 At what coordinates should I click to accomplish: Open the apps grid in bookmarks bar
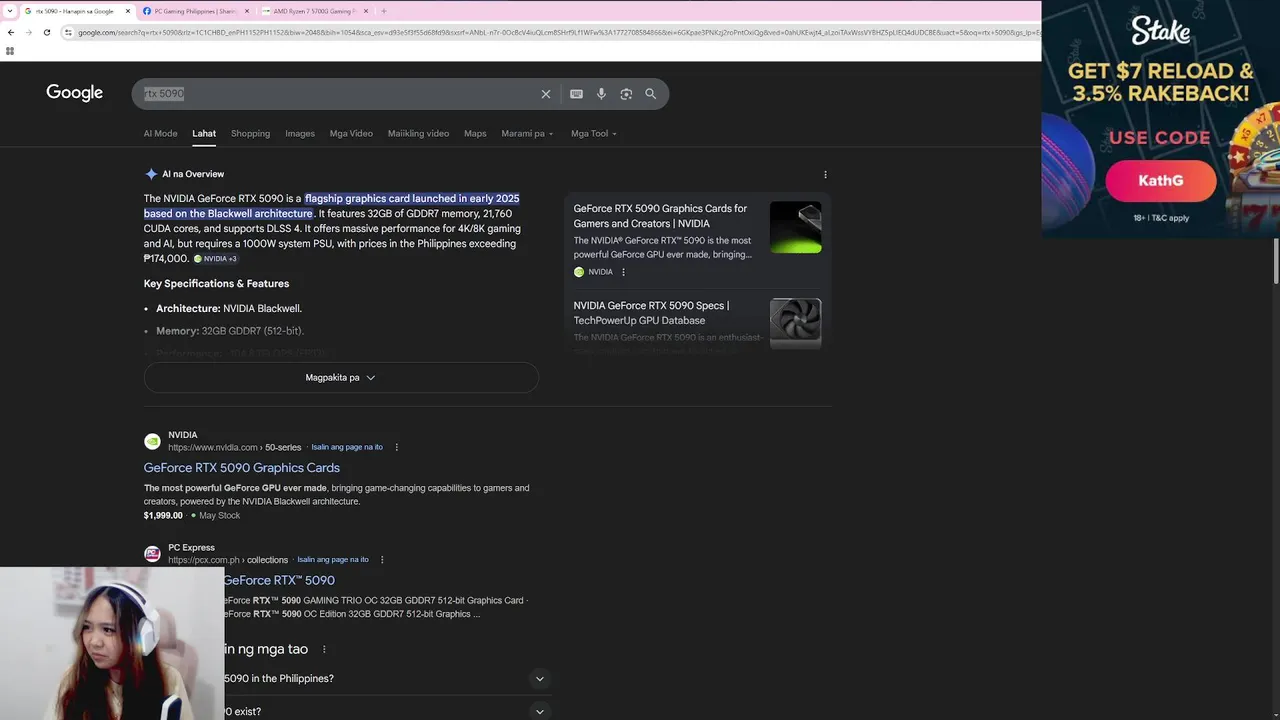point(10,50)
